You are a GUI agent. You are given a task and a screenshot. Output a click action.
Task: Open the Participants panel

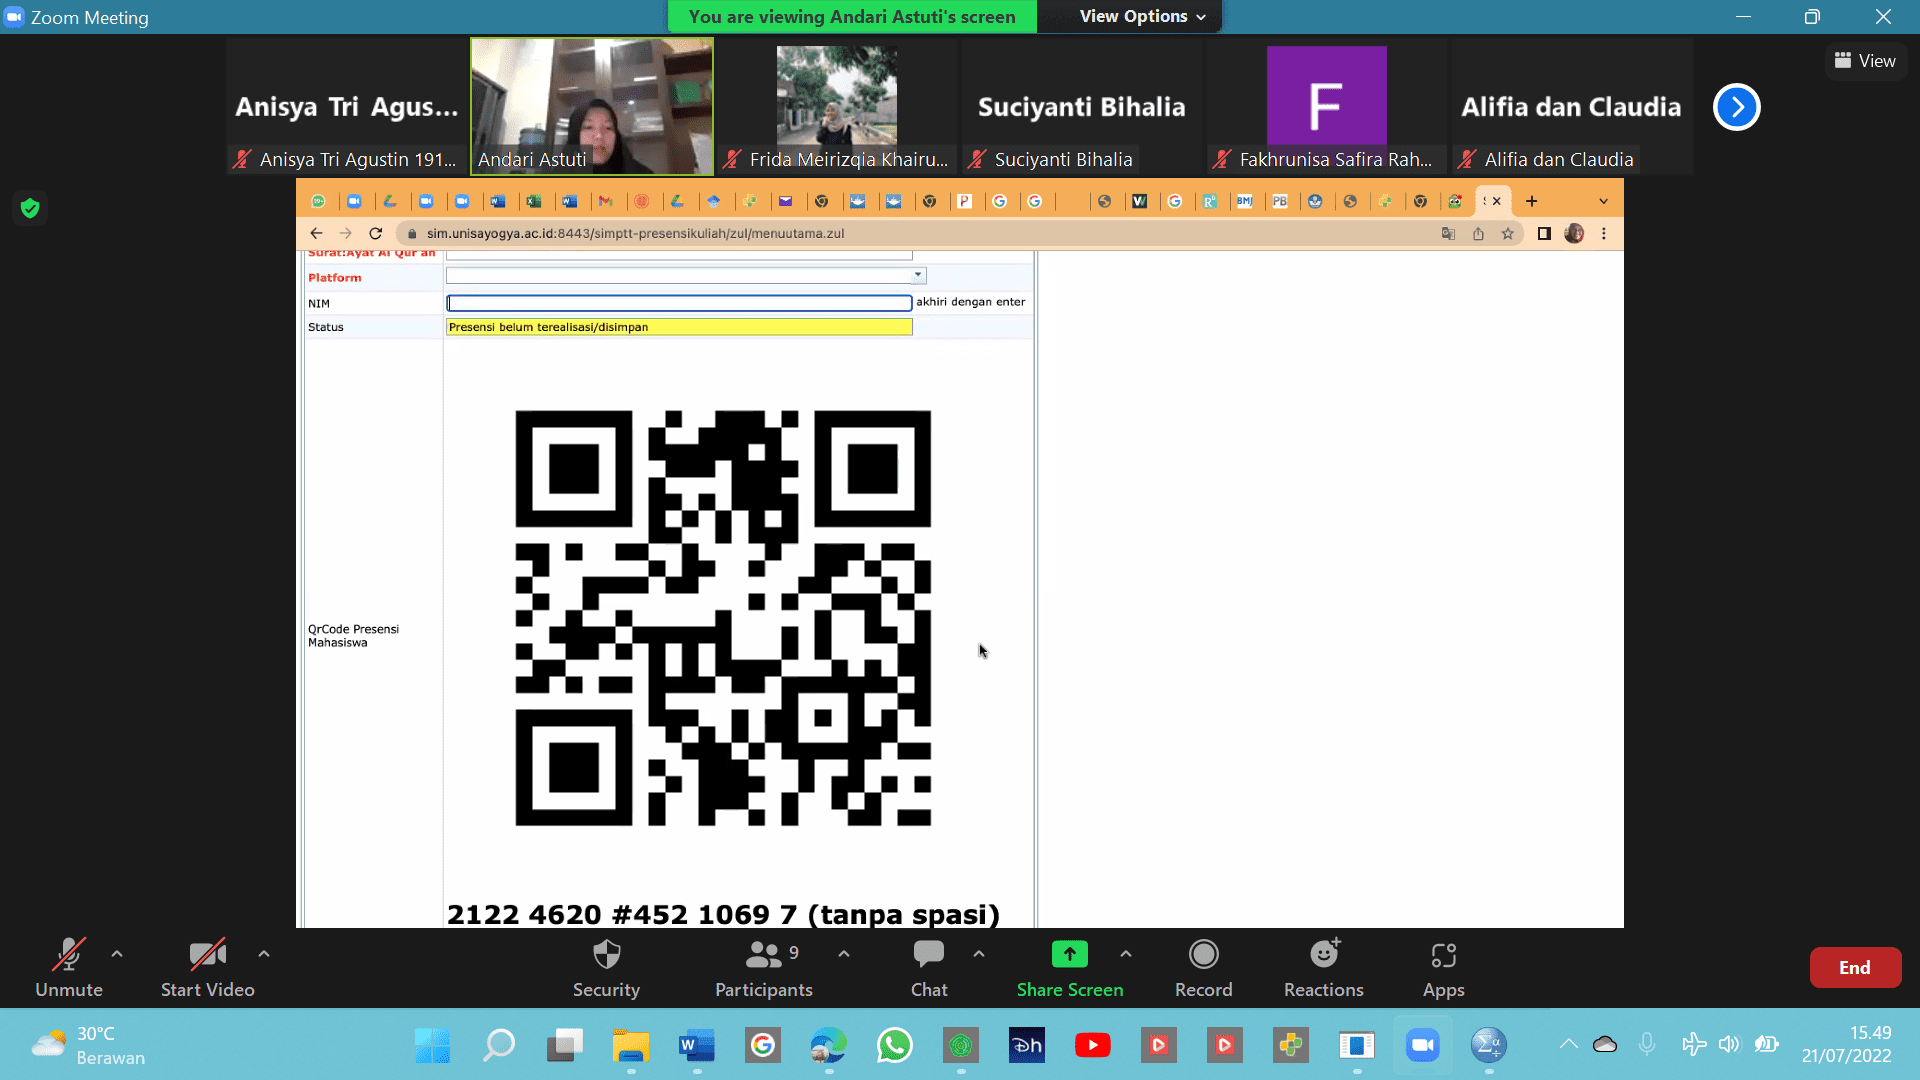[x=764, y=967]
